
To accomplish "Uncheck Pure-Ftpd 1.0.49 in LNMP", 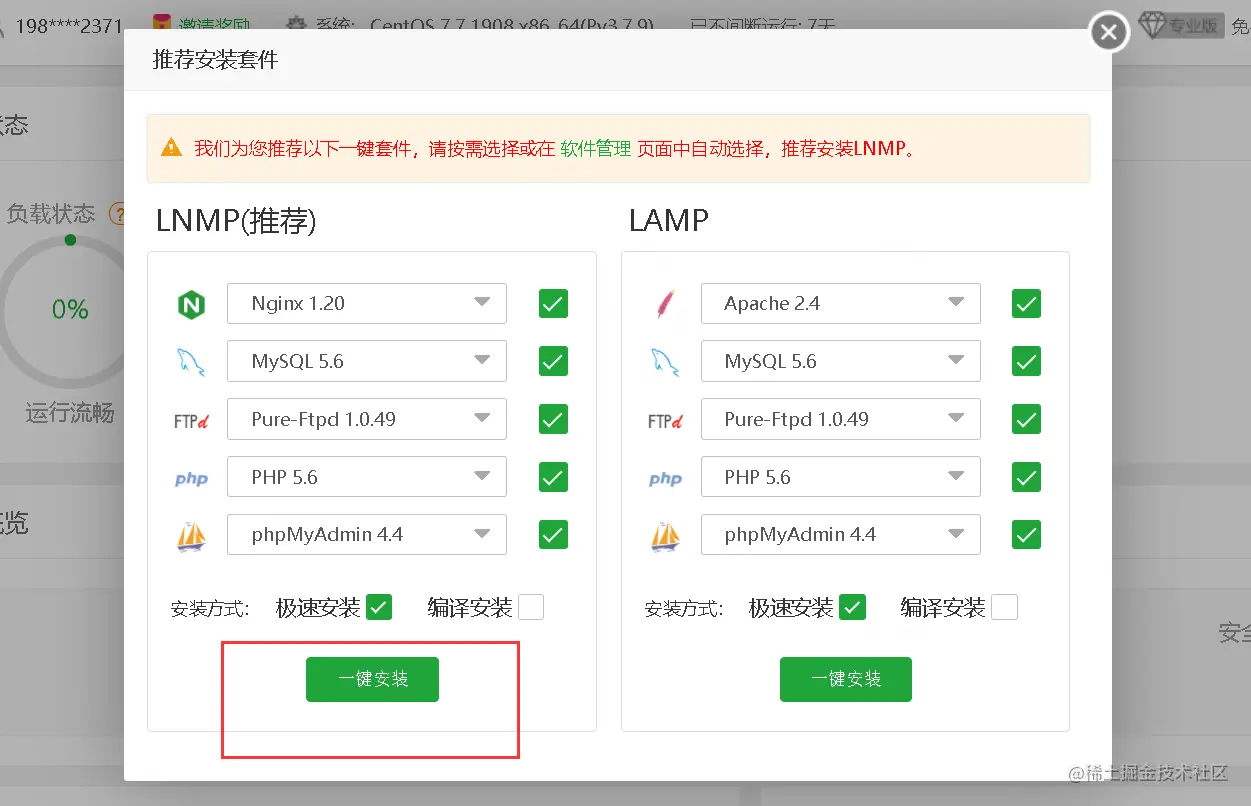I will click(553, 419).
